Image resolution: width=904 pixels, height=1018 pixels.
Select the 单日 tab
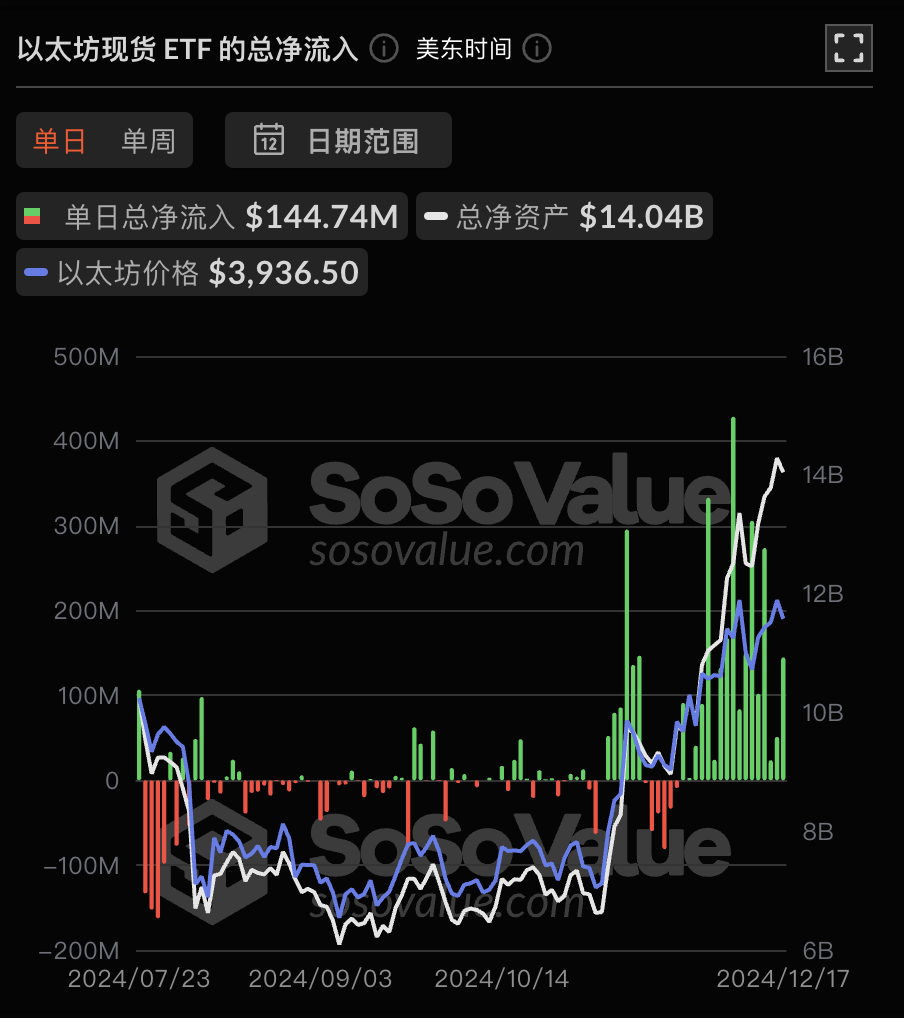click(60, 140)
